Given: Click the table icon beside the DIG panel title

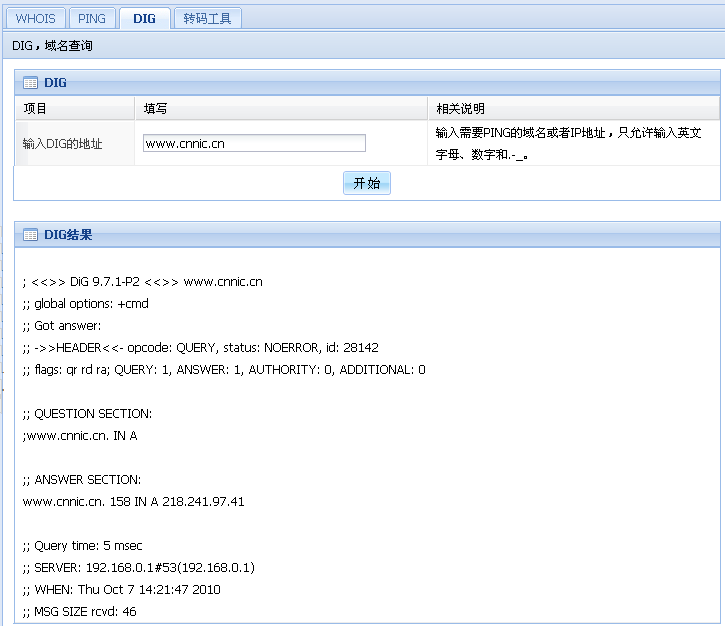Looking at the screenshot, I should 30,83.
